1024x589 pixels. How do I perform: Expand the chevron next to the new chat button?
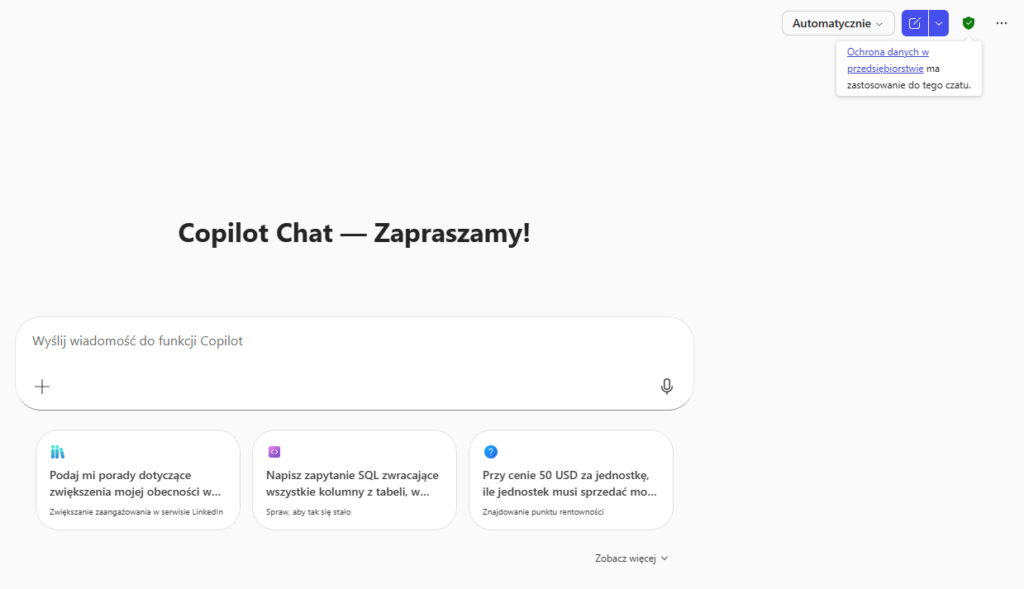(x=938, y=22)
